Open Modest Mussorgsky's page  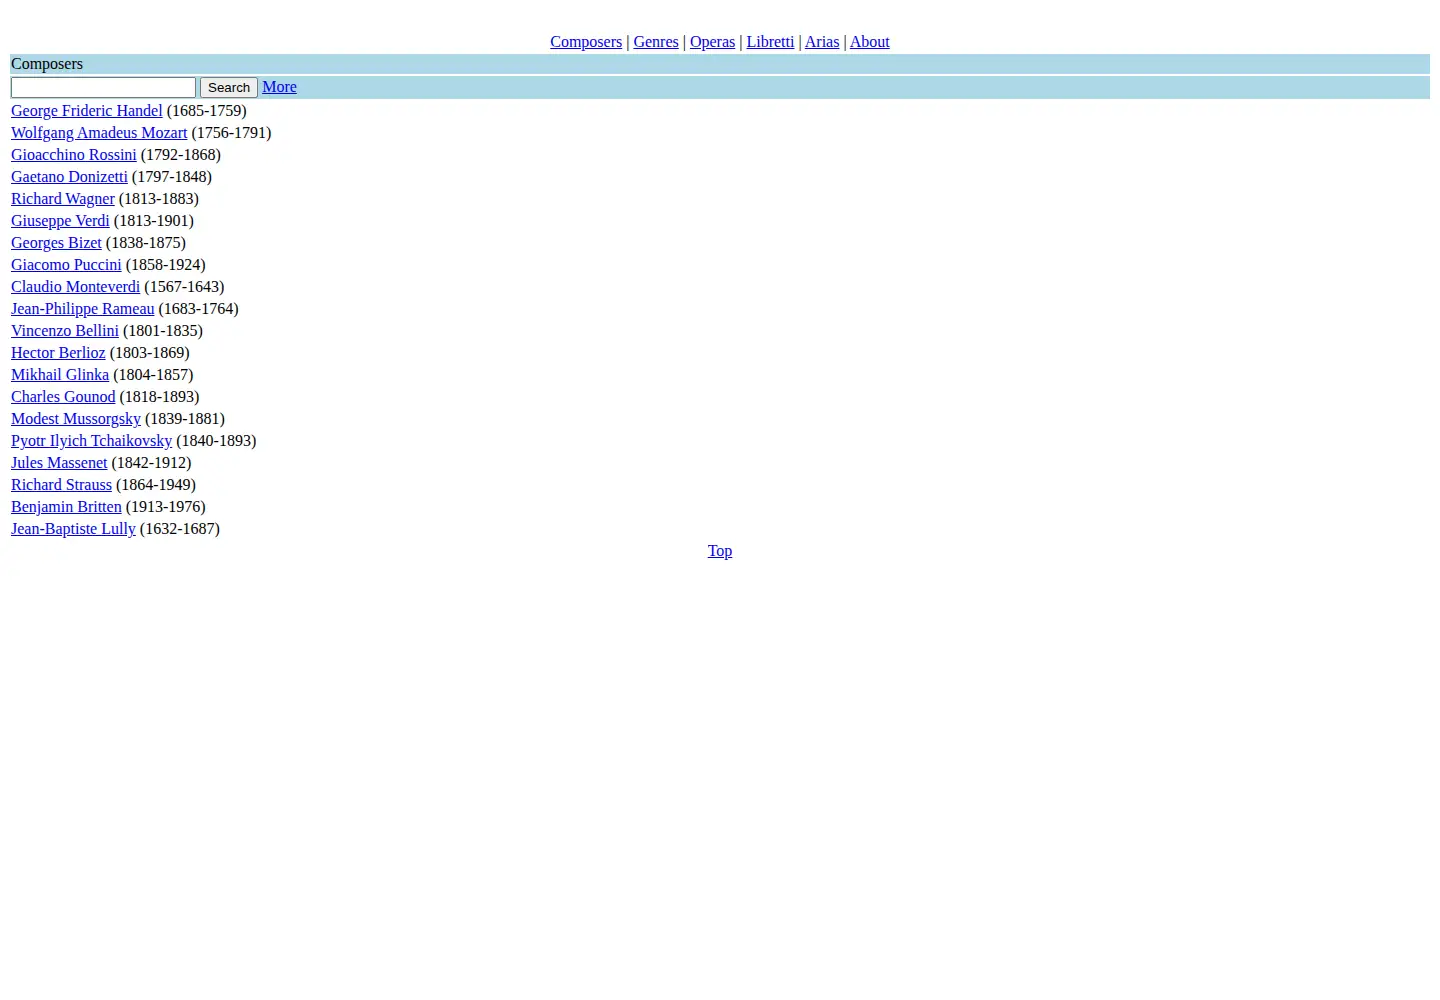[76, 419]
